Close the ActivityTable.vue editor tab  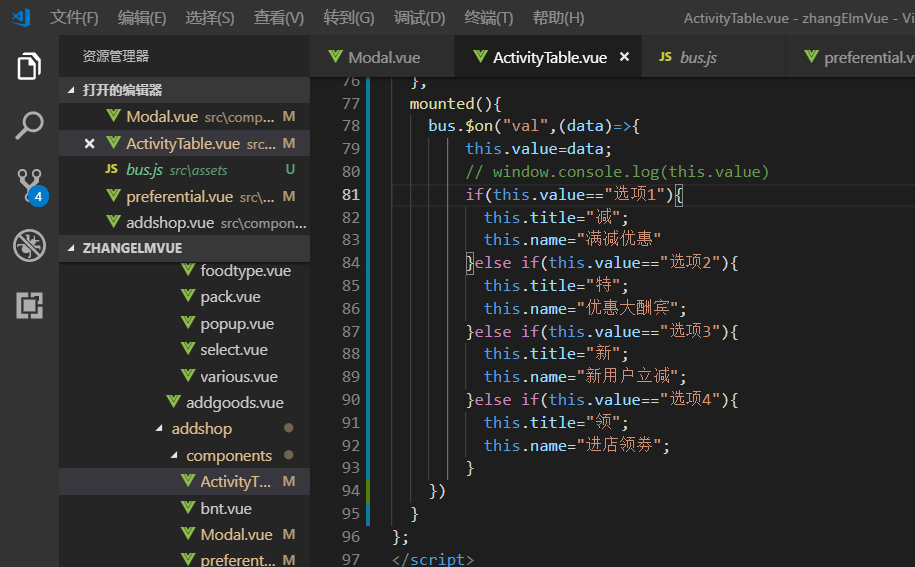click(624, 57)
